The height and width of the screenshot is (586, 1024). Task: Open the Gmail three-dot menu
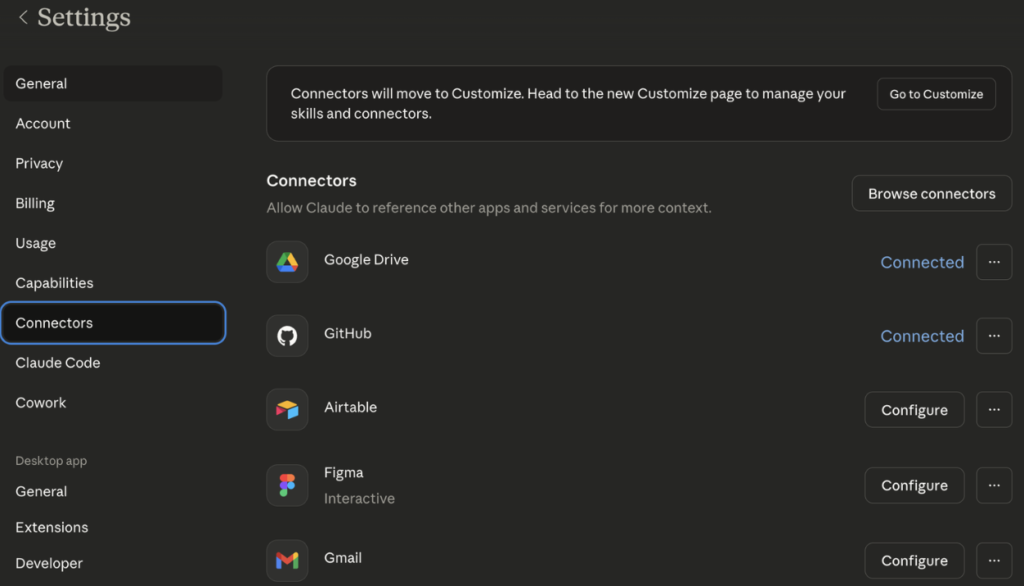point(993,560)
